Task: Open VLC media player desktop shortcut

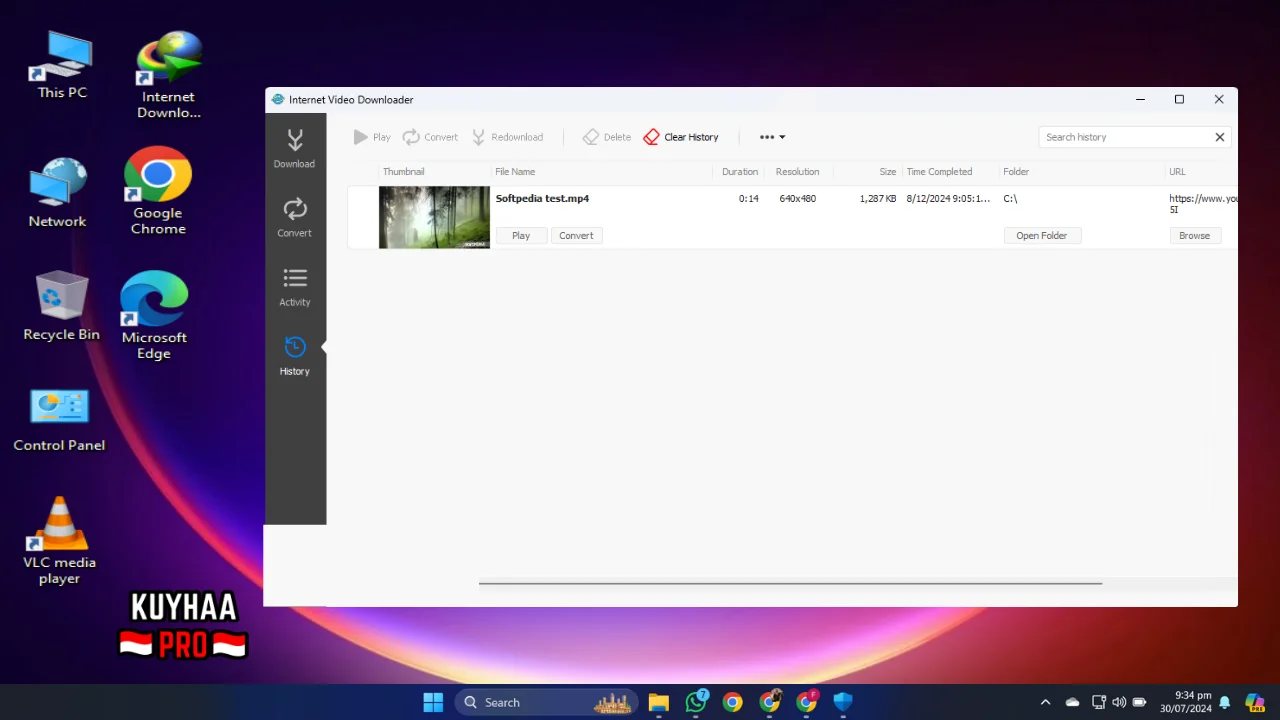Action: [59, 541]
